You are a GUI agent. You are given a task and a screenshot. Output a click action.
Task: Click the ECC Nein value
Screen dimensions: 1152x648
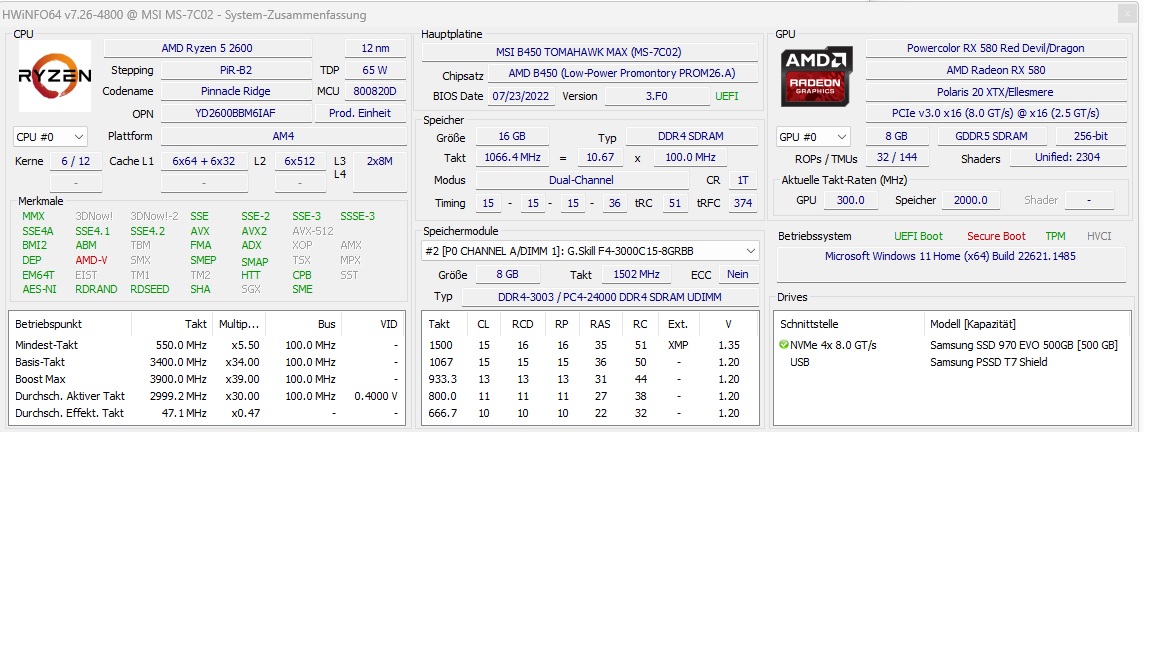(x=738, y=274)
